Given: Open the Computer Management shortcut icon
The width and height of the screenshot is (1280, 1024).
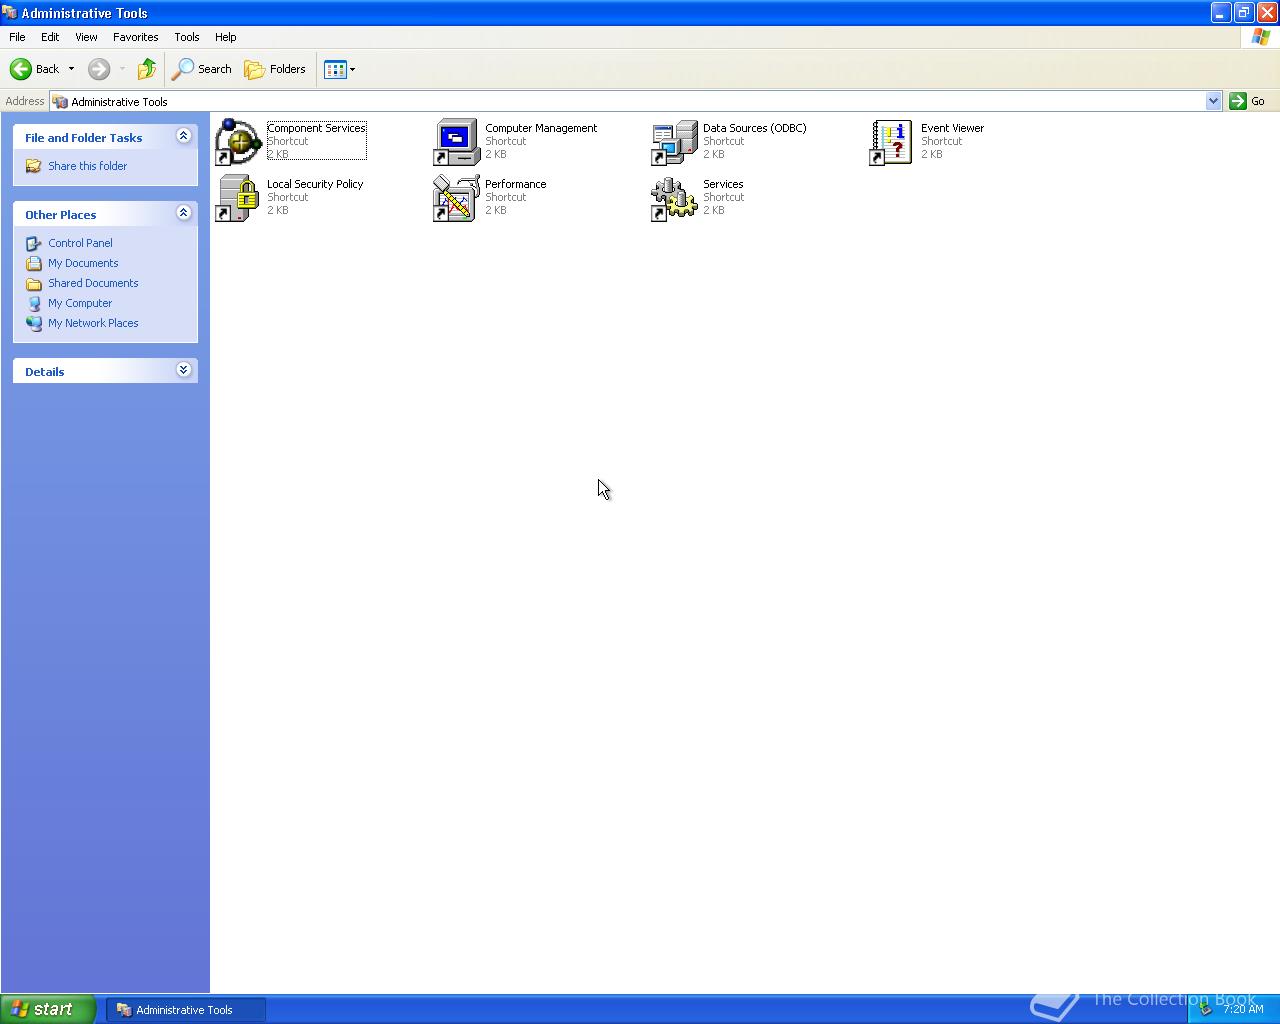Looking at the screenshot, I should click(x=456, y=142).
